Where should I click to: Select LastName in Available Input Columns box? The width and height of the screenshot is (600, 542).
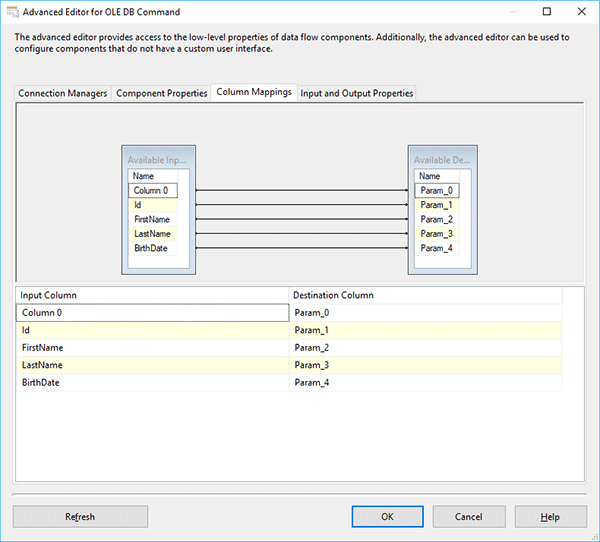pyautogui.click(x=152, y=233)
